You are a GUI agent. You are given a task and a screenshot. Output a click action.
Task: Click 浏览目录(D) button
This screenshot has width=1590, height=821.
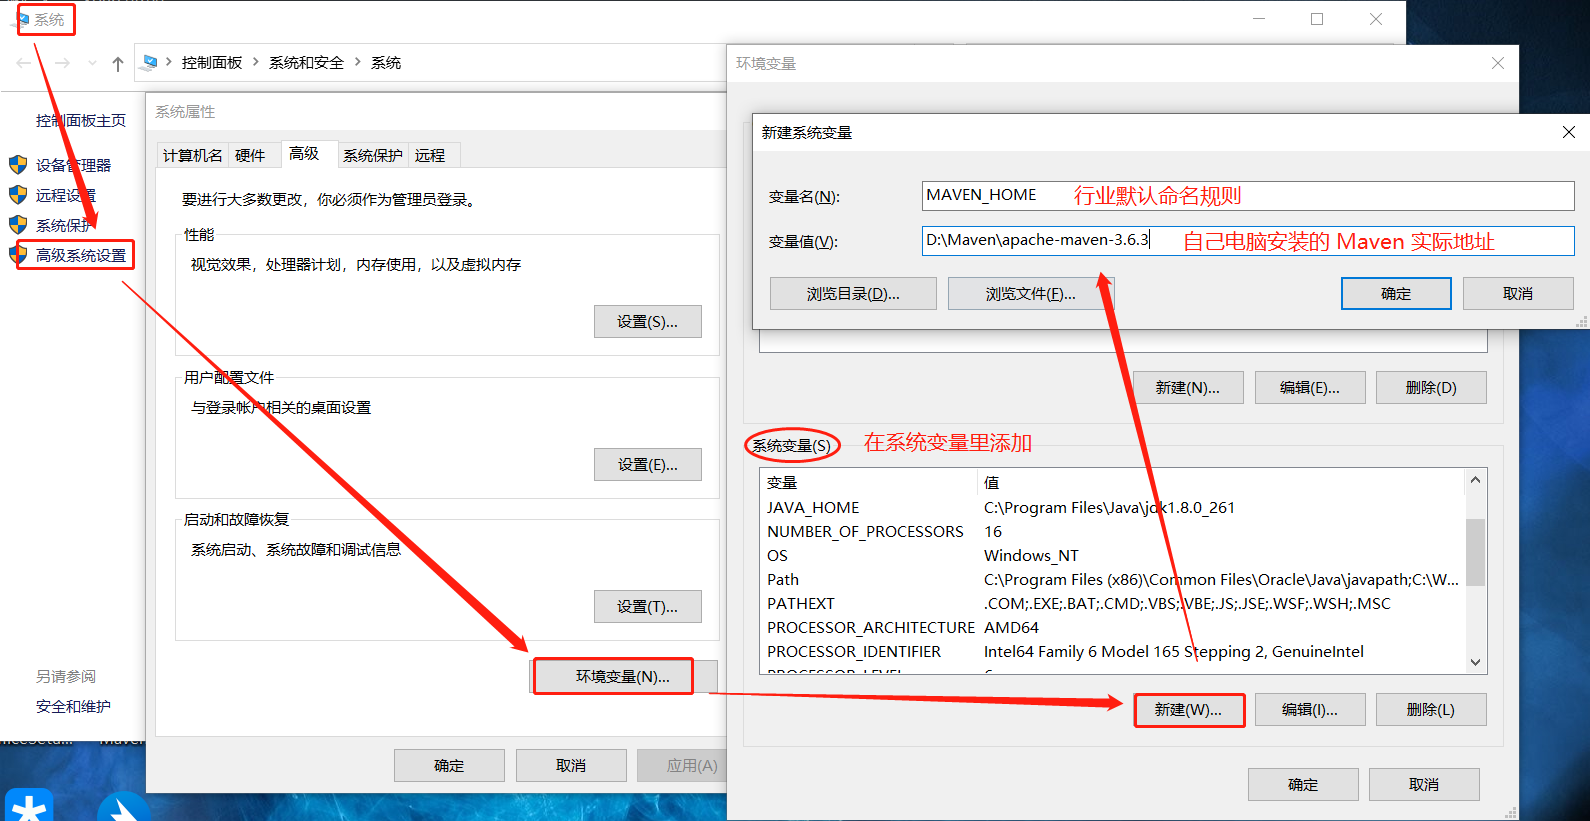[x=853, y=293]
